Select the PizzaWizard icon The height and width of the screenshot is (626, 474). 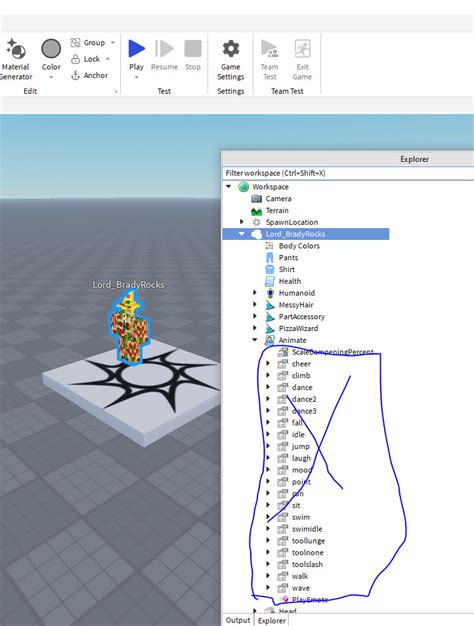[270, 329]
